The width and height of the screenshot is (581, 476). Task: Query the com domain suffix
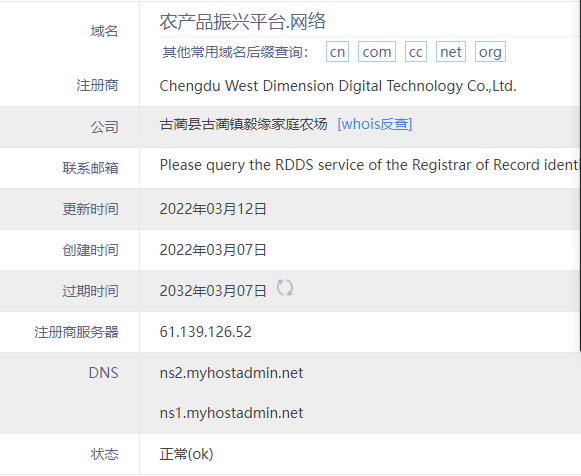[377, 51]
